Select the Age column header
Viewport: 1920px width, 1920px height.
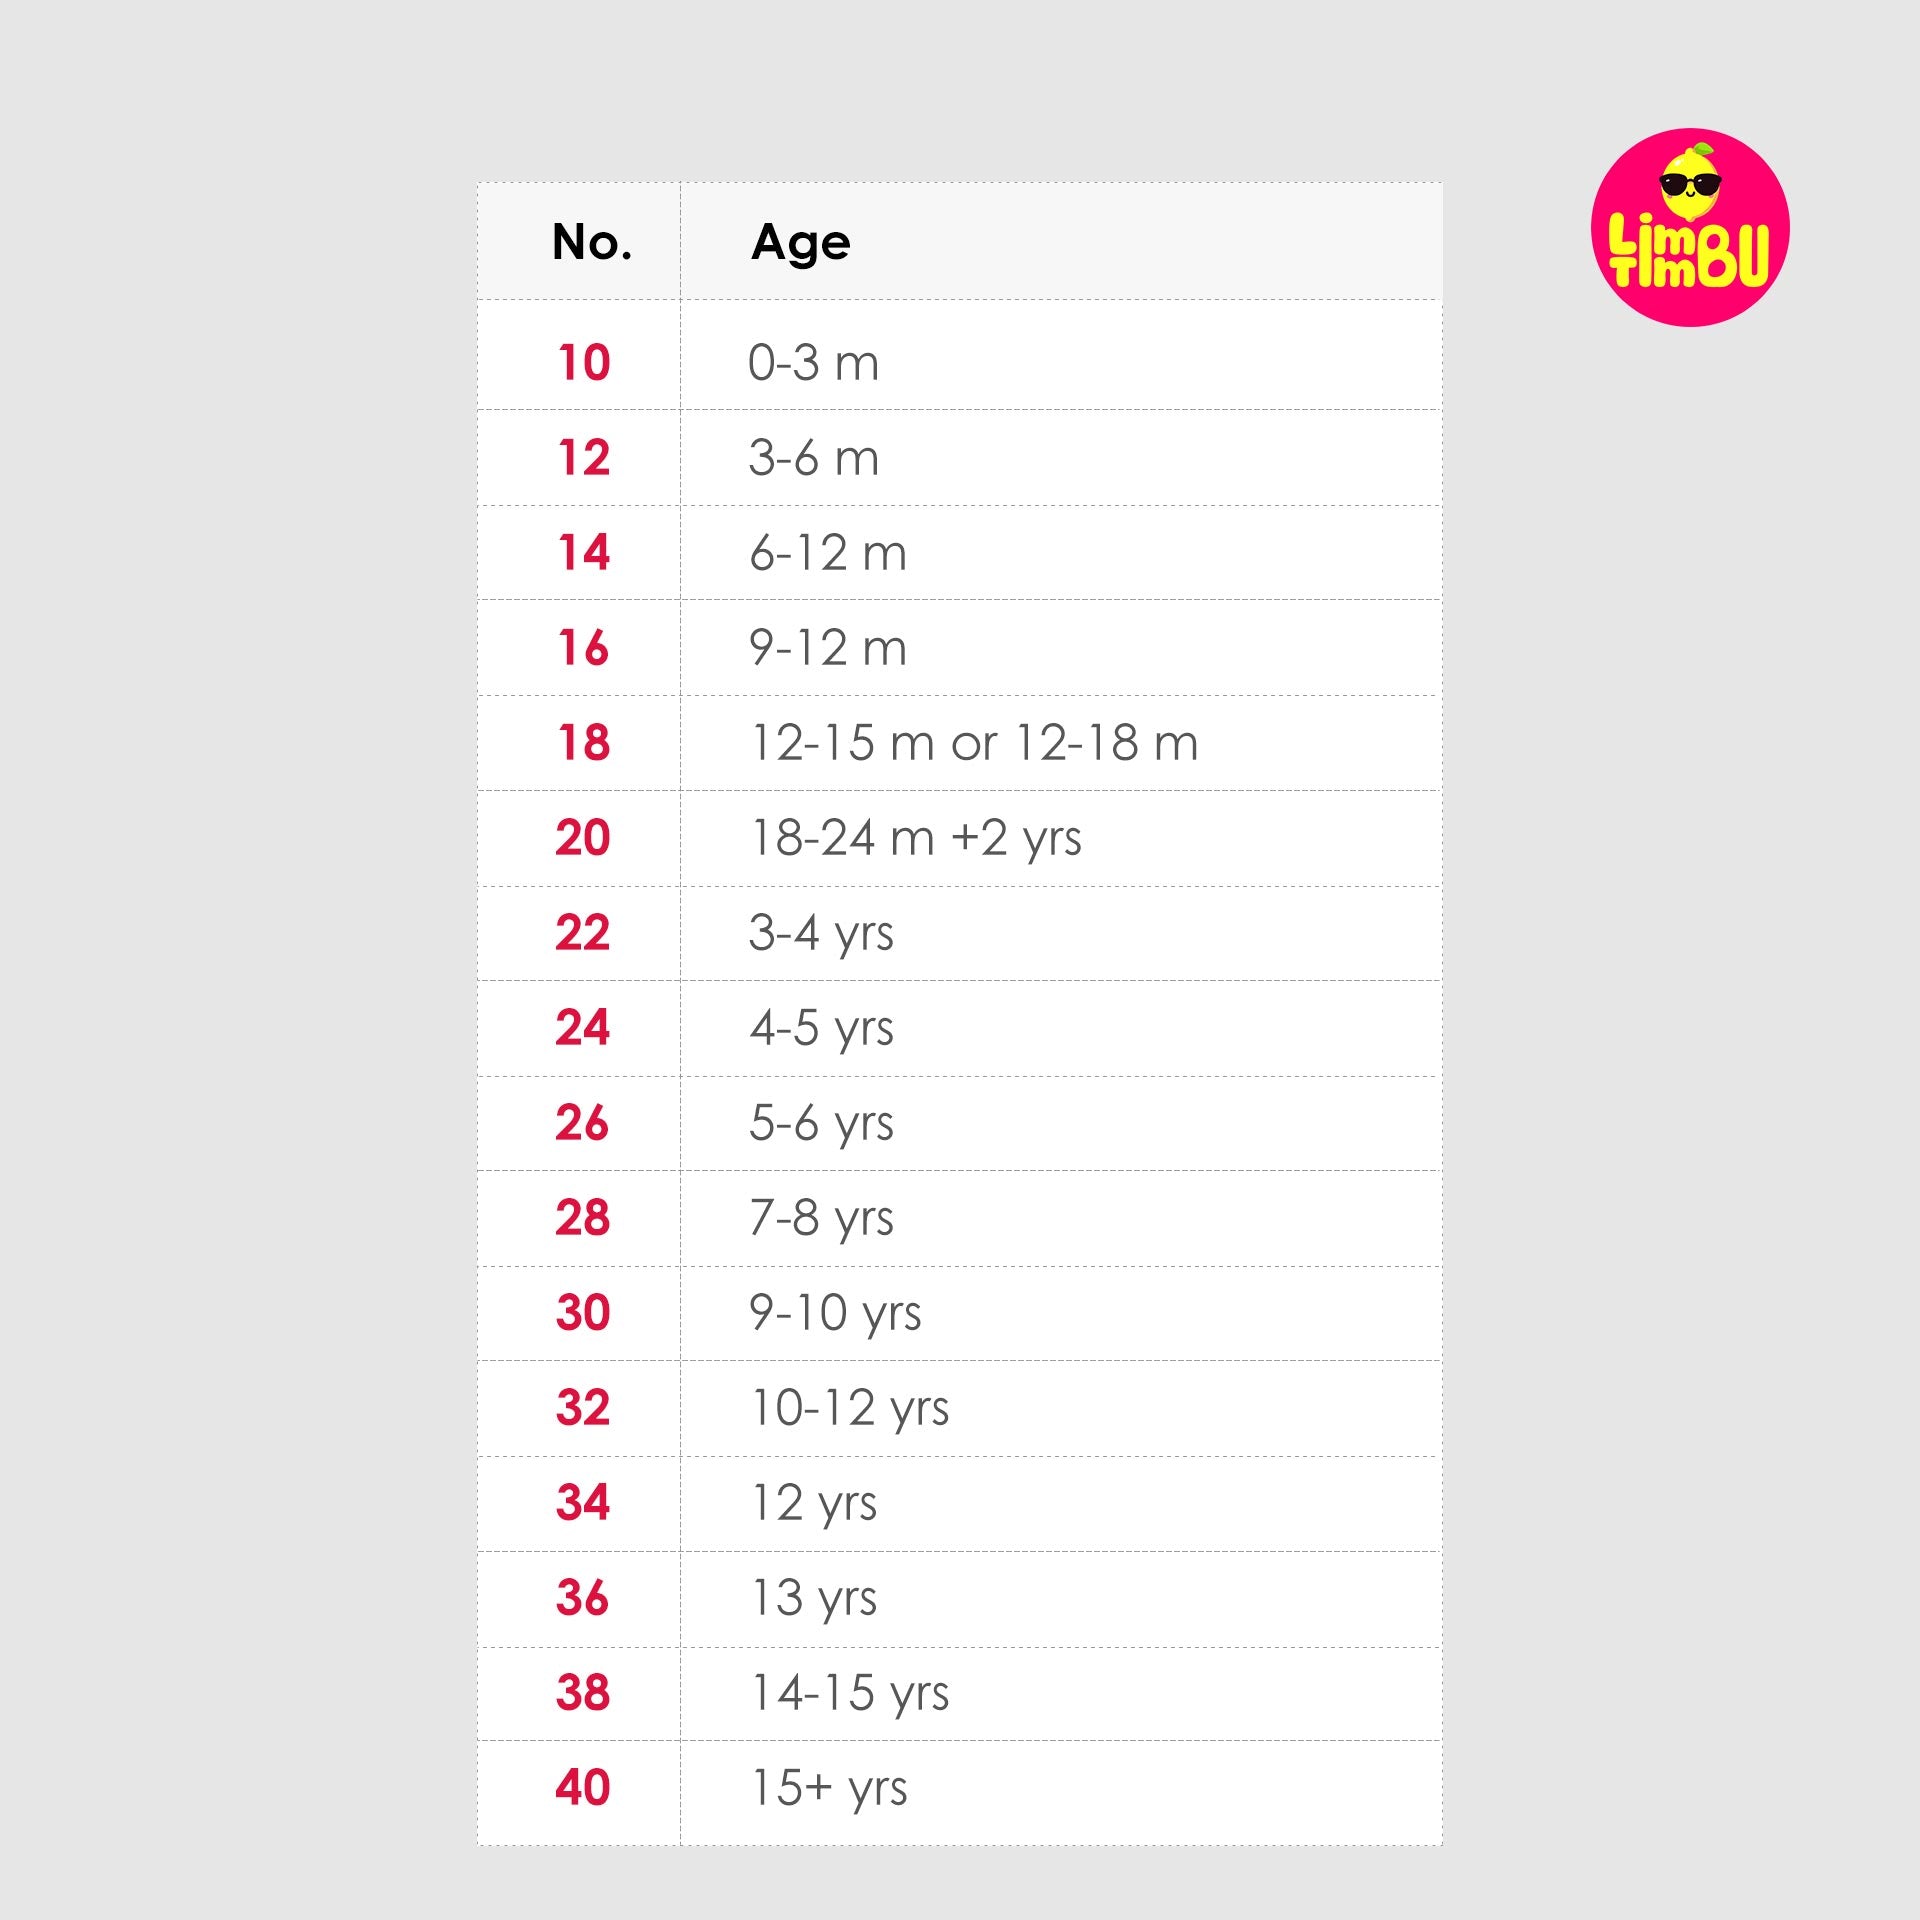point(800,243)
